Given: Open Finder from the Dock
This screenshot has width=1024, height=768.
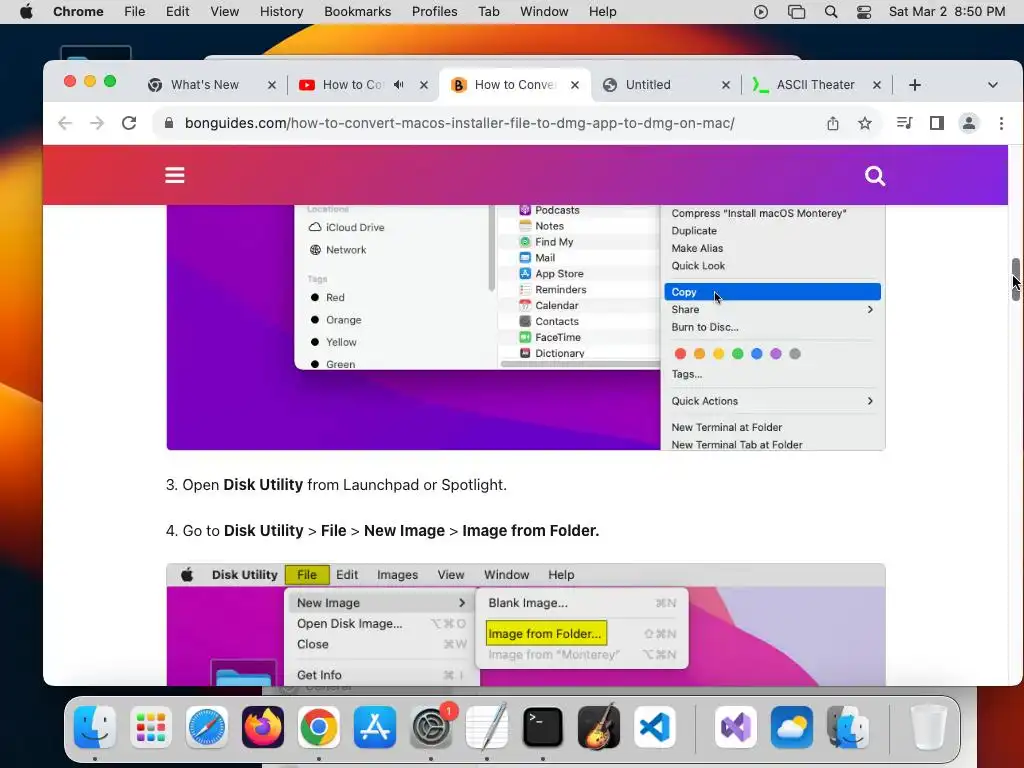Looking at the screenshot, I should click(95, 727).
